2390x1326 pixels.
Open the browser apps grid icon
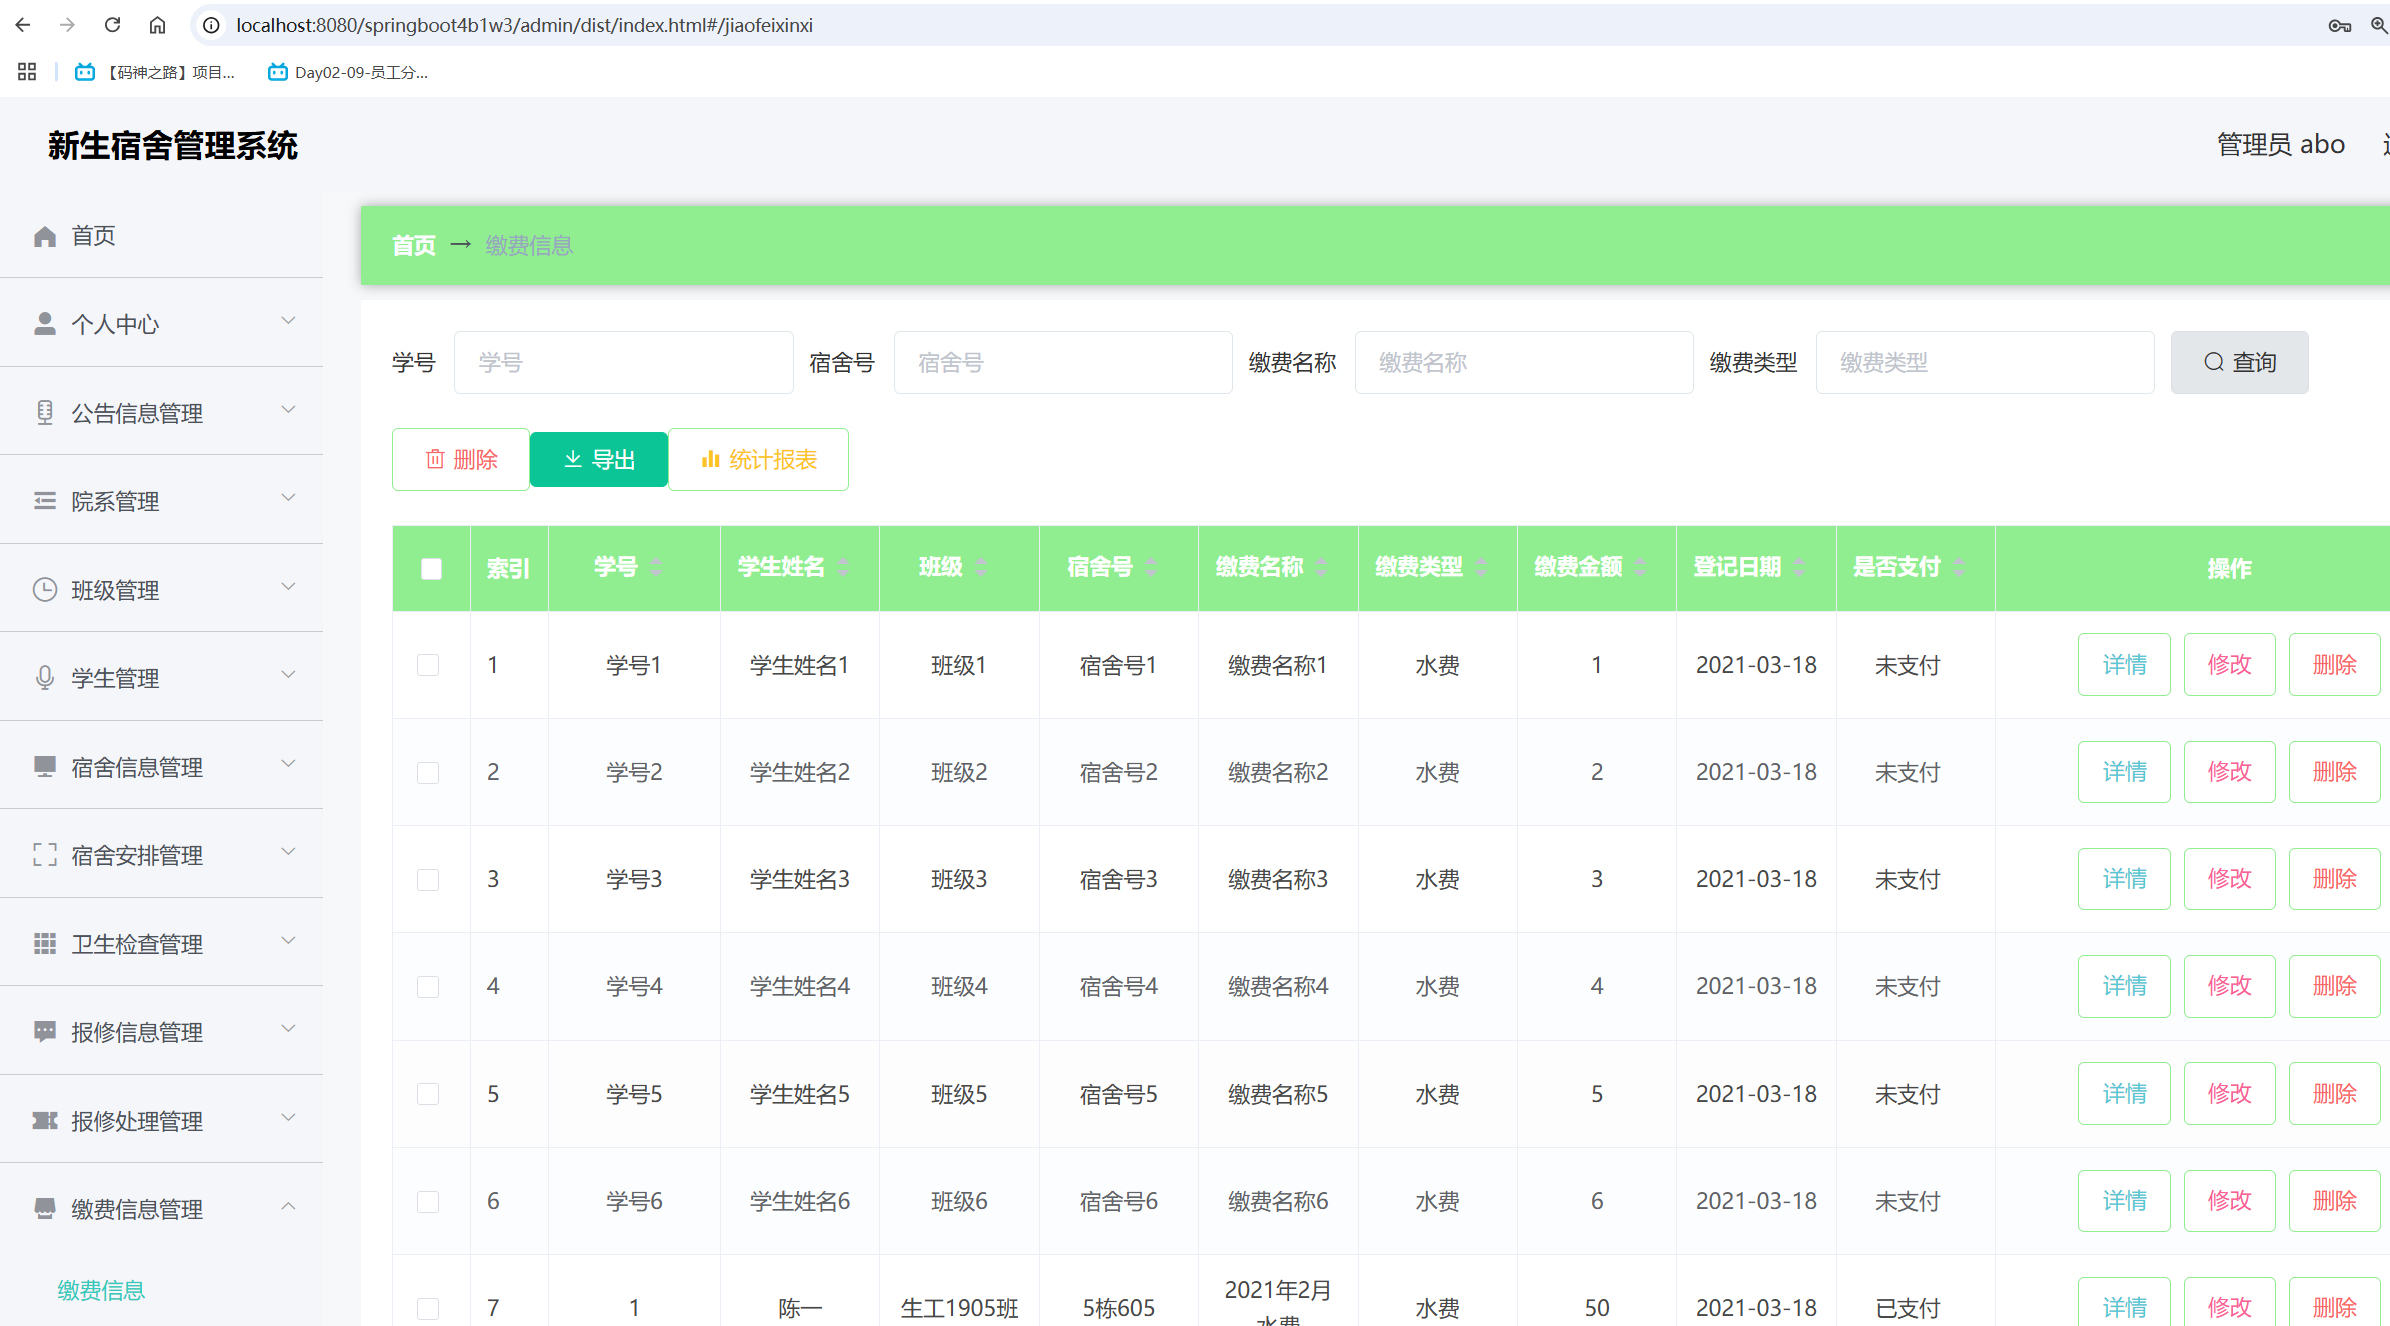coord(27,72)
